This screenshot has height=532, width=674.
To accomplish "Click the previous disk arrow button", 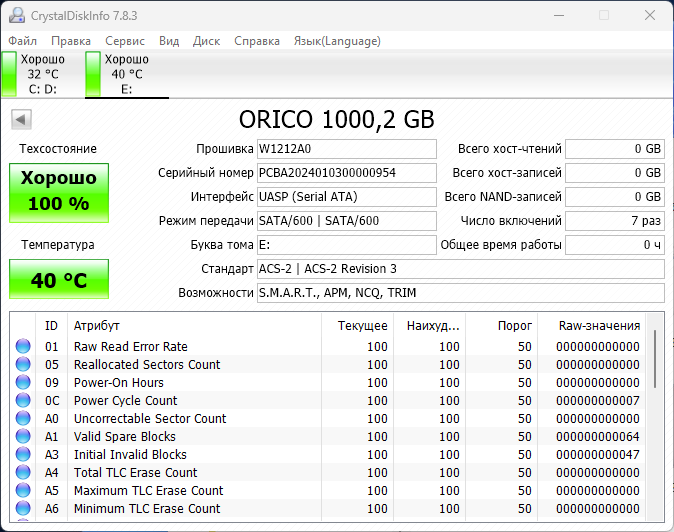I will tap(20, 120).
